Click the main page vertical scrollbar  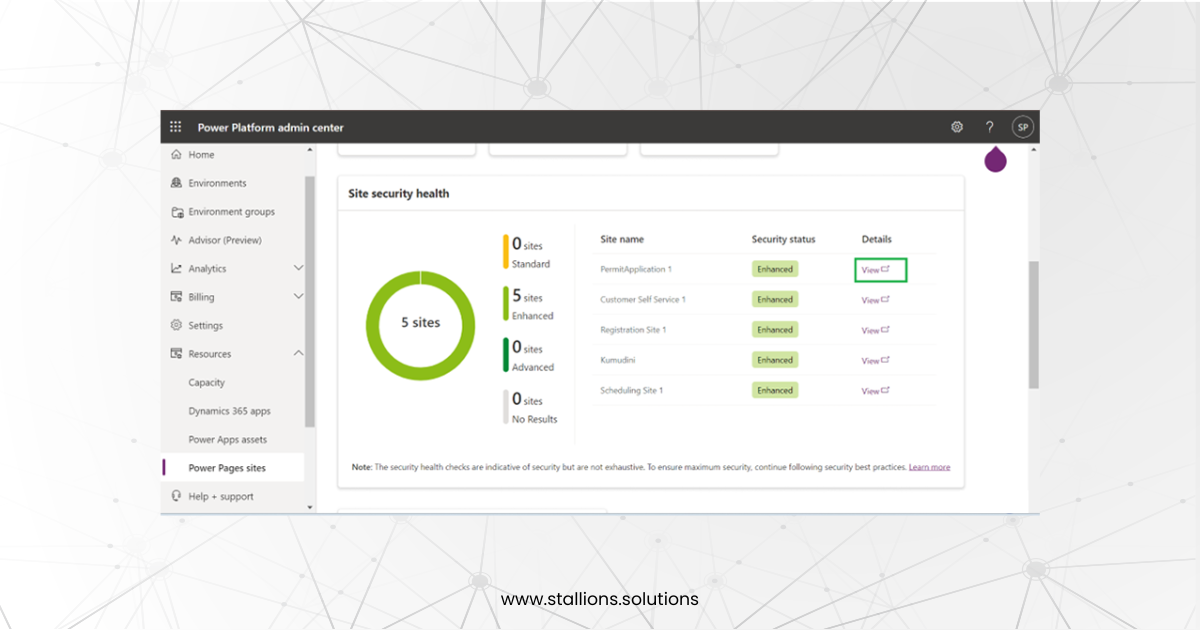[1033, 325]
